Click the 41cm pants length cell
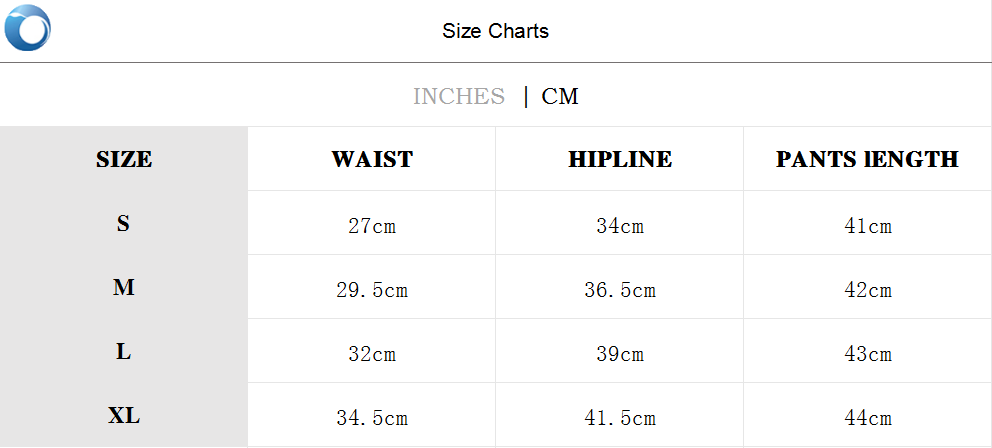Screen dimensions: 992x448 867,226
